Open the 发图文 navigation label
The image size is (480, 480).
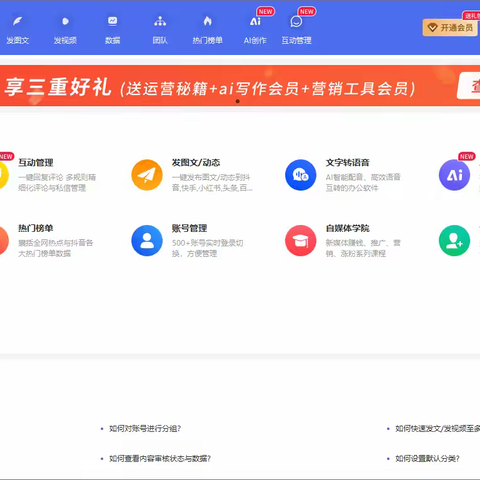coord(17,41)
